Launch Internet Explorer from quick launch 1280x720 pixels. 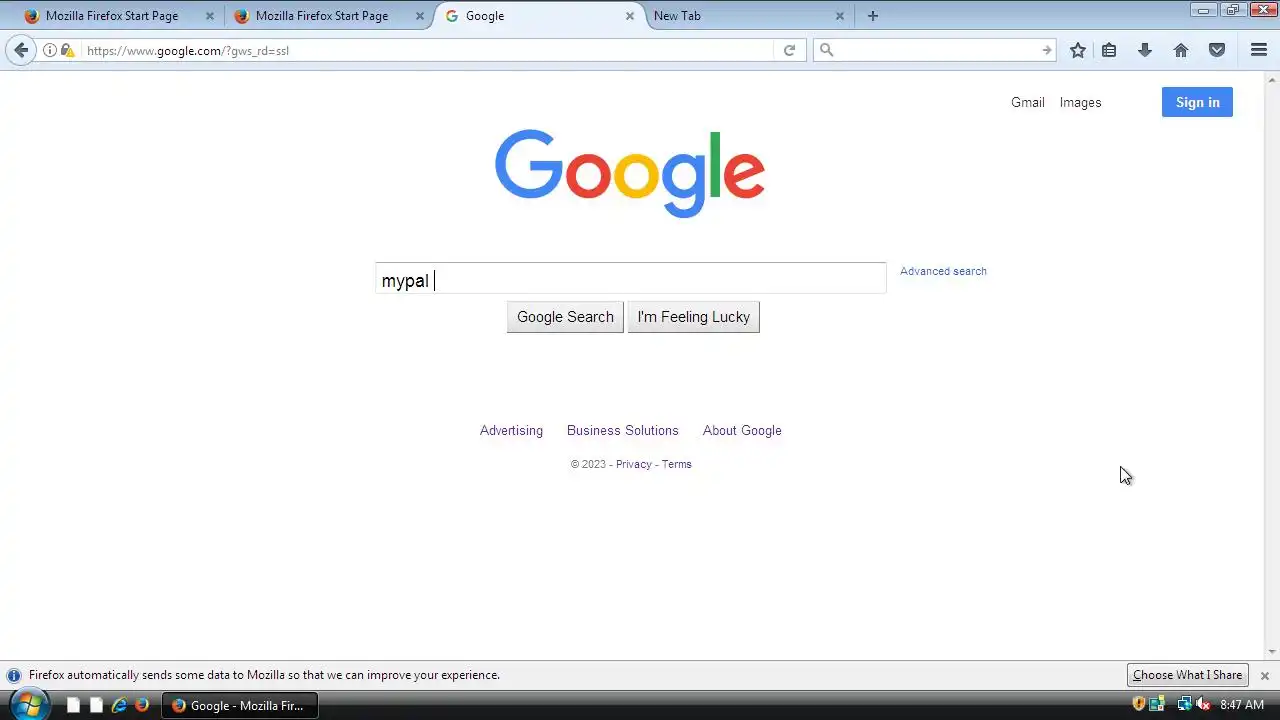point(119,705)
